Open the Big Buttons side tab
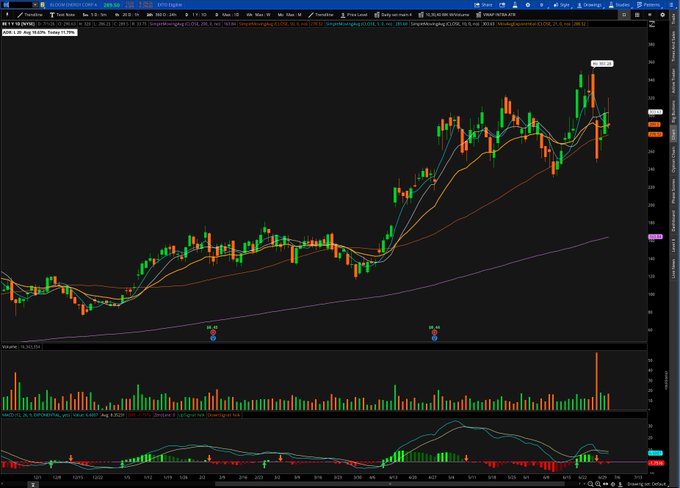This screenshot has height=488, width=680. [x=673, y=111]
